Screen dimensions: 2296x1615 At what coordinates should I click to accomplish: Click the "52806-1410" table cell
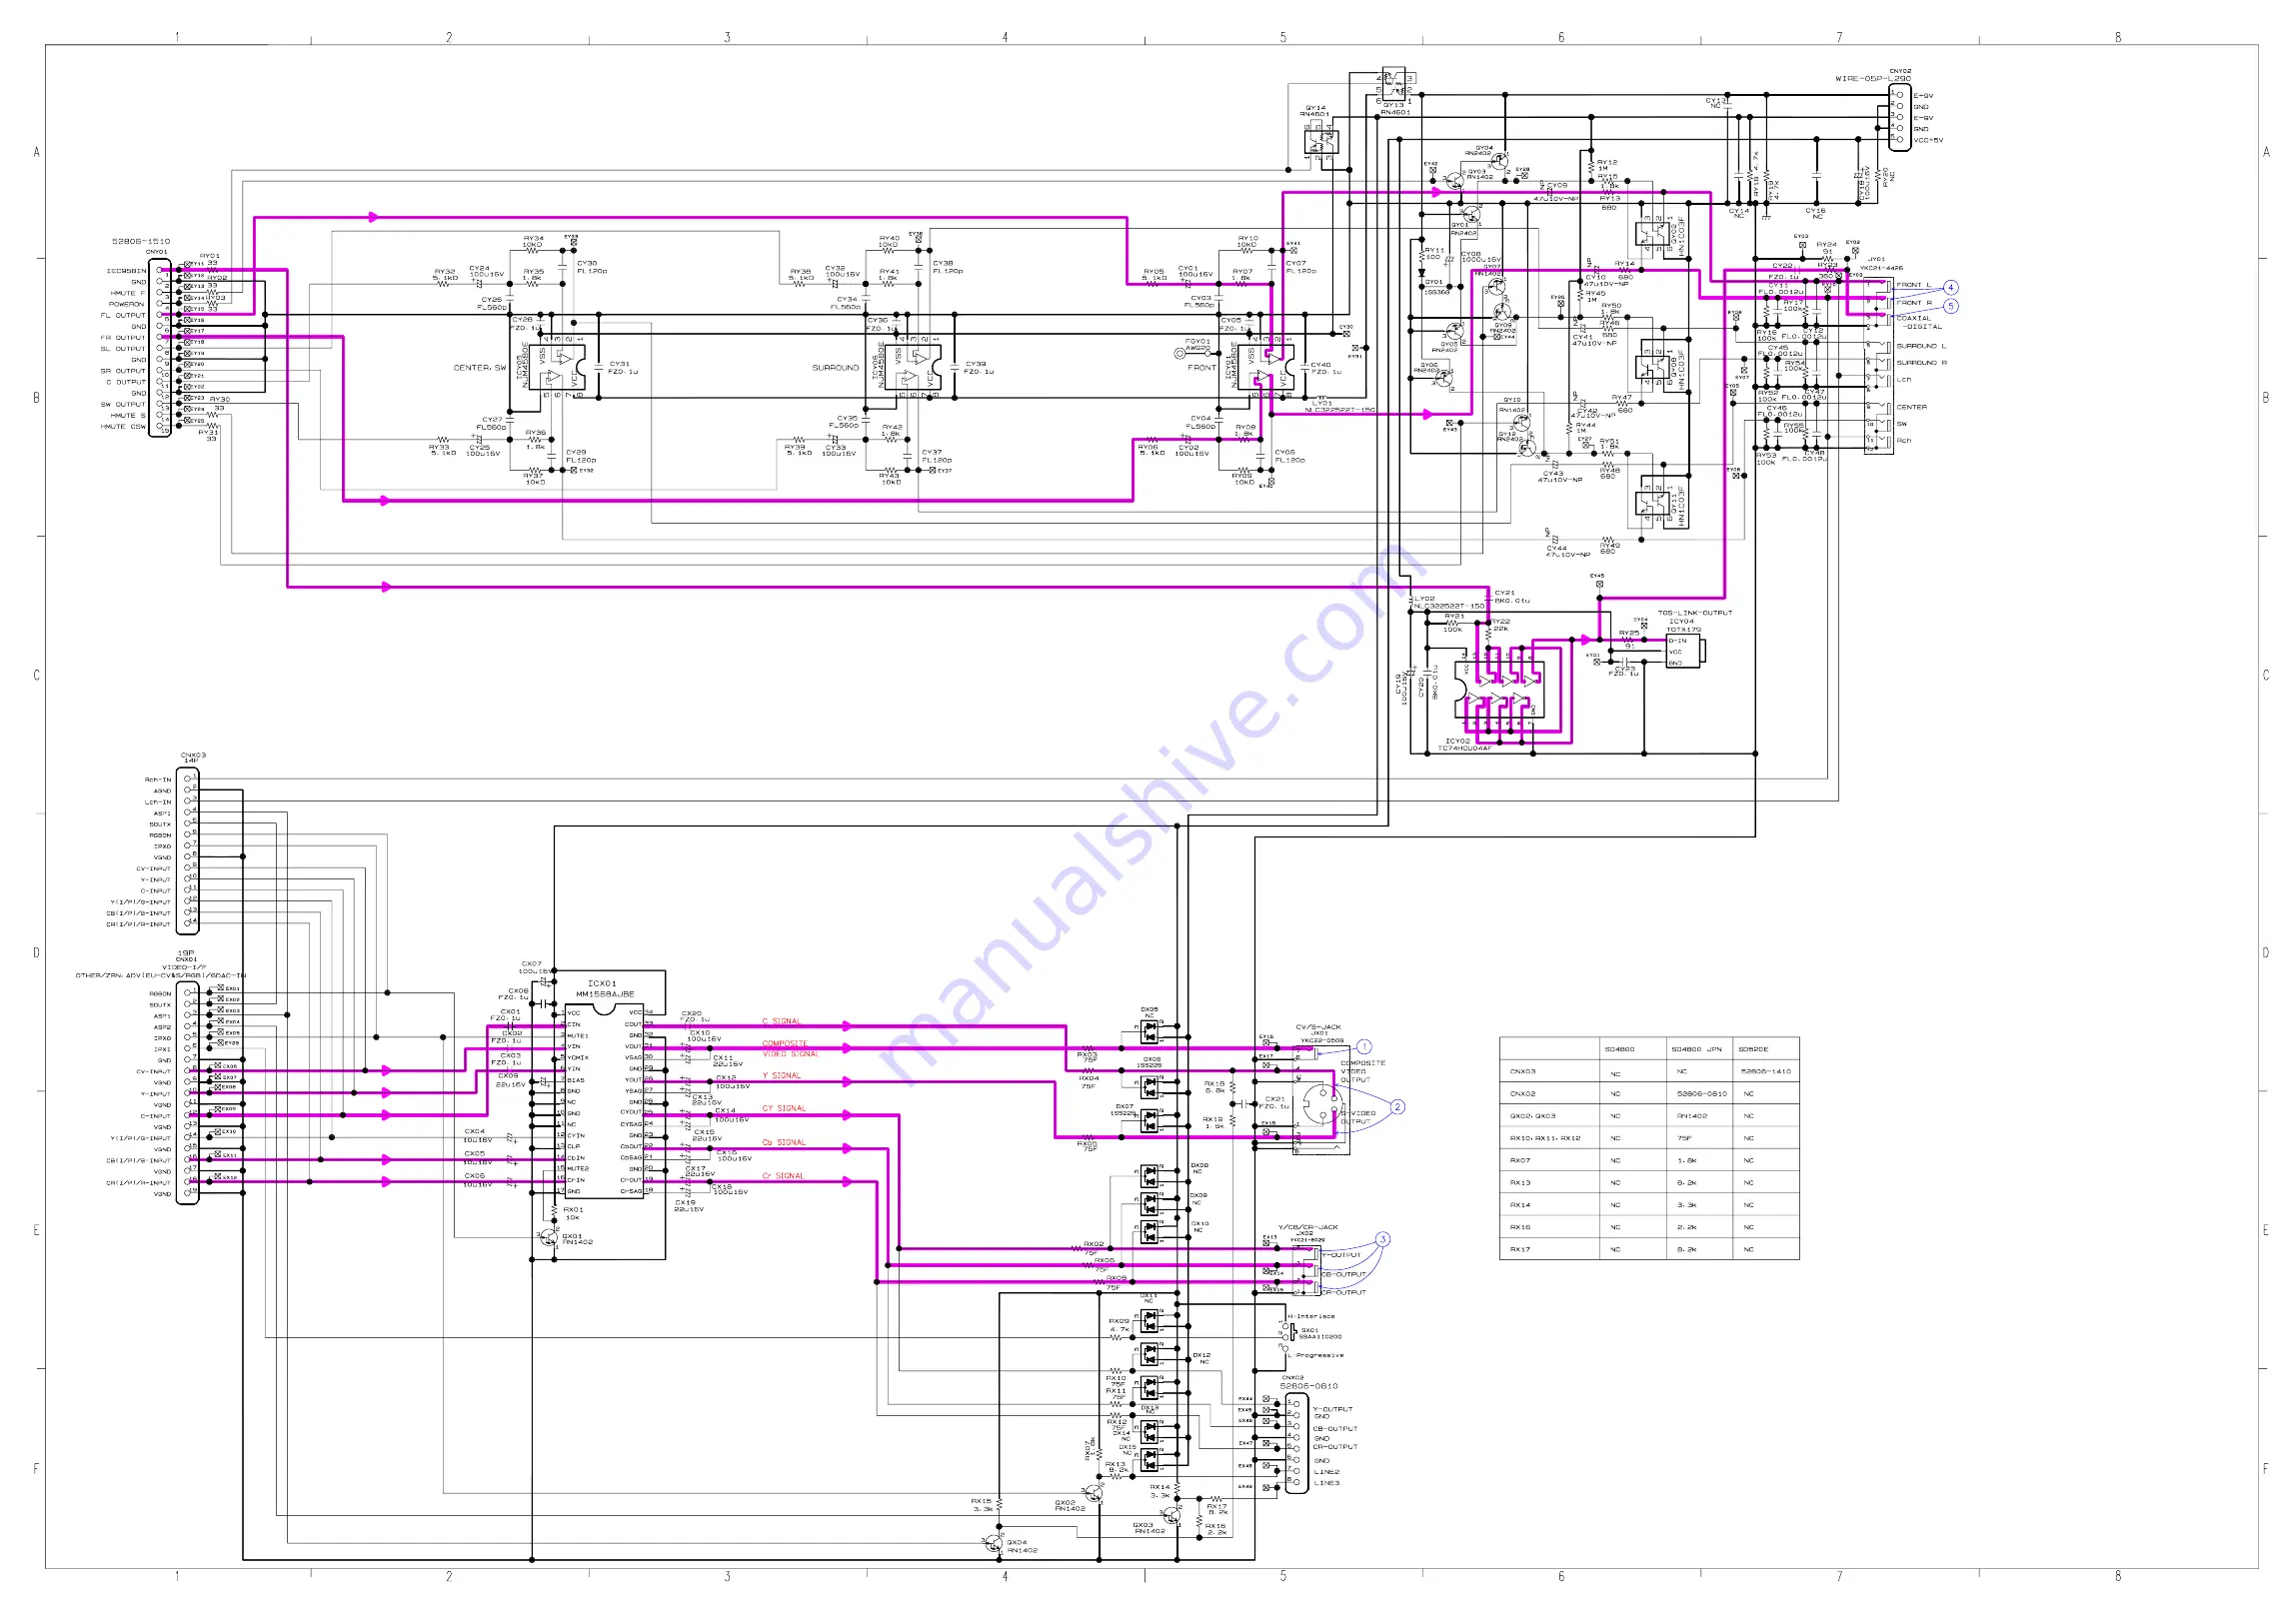pos(1766,1071)
